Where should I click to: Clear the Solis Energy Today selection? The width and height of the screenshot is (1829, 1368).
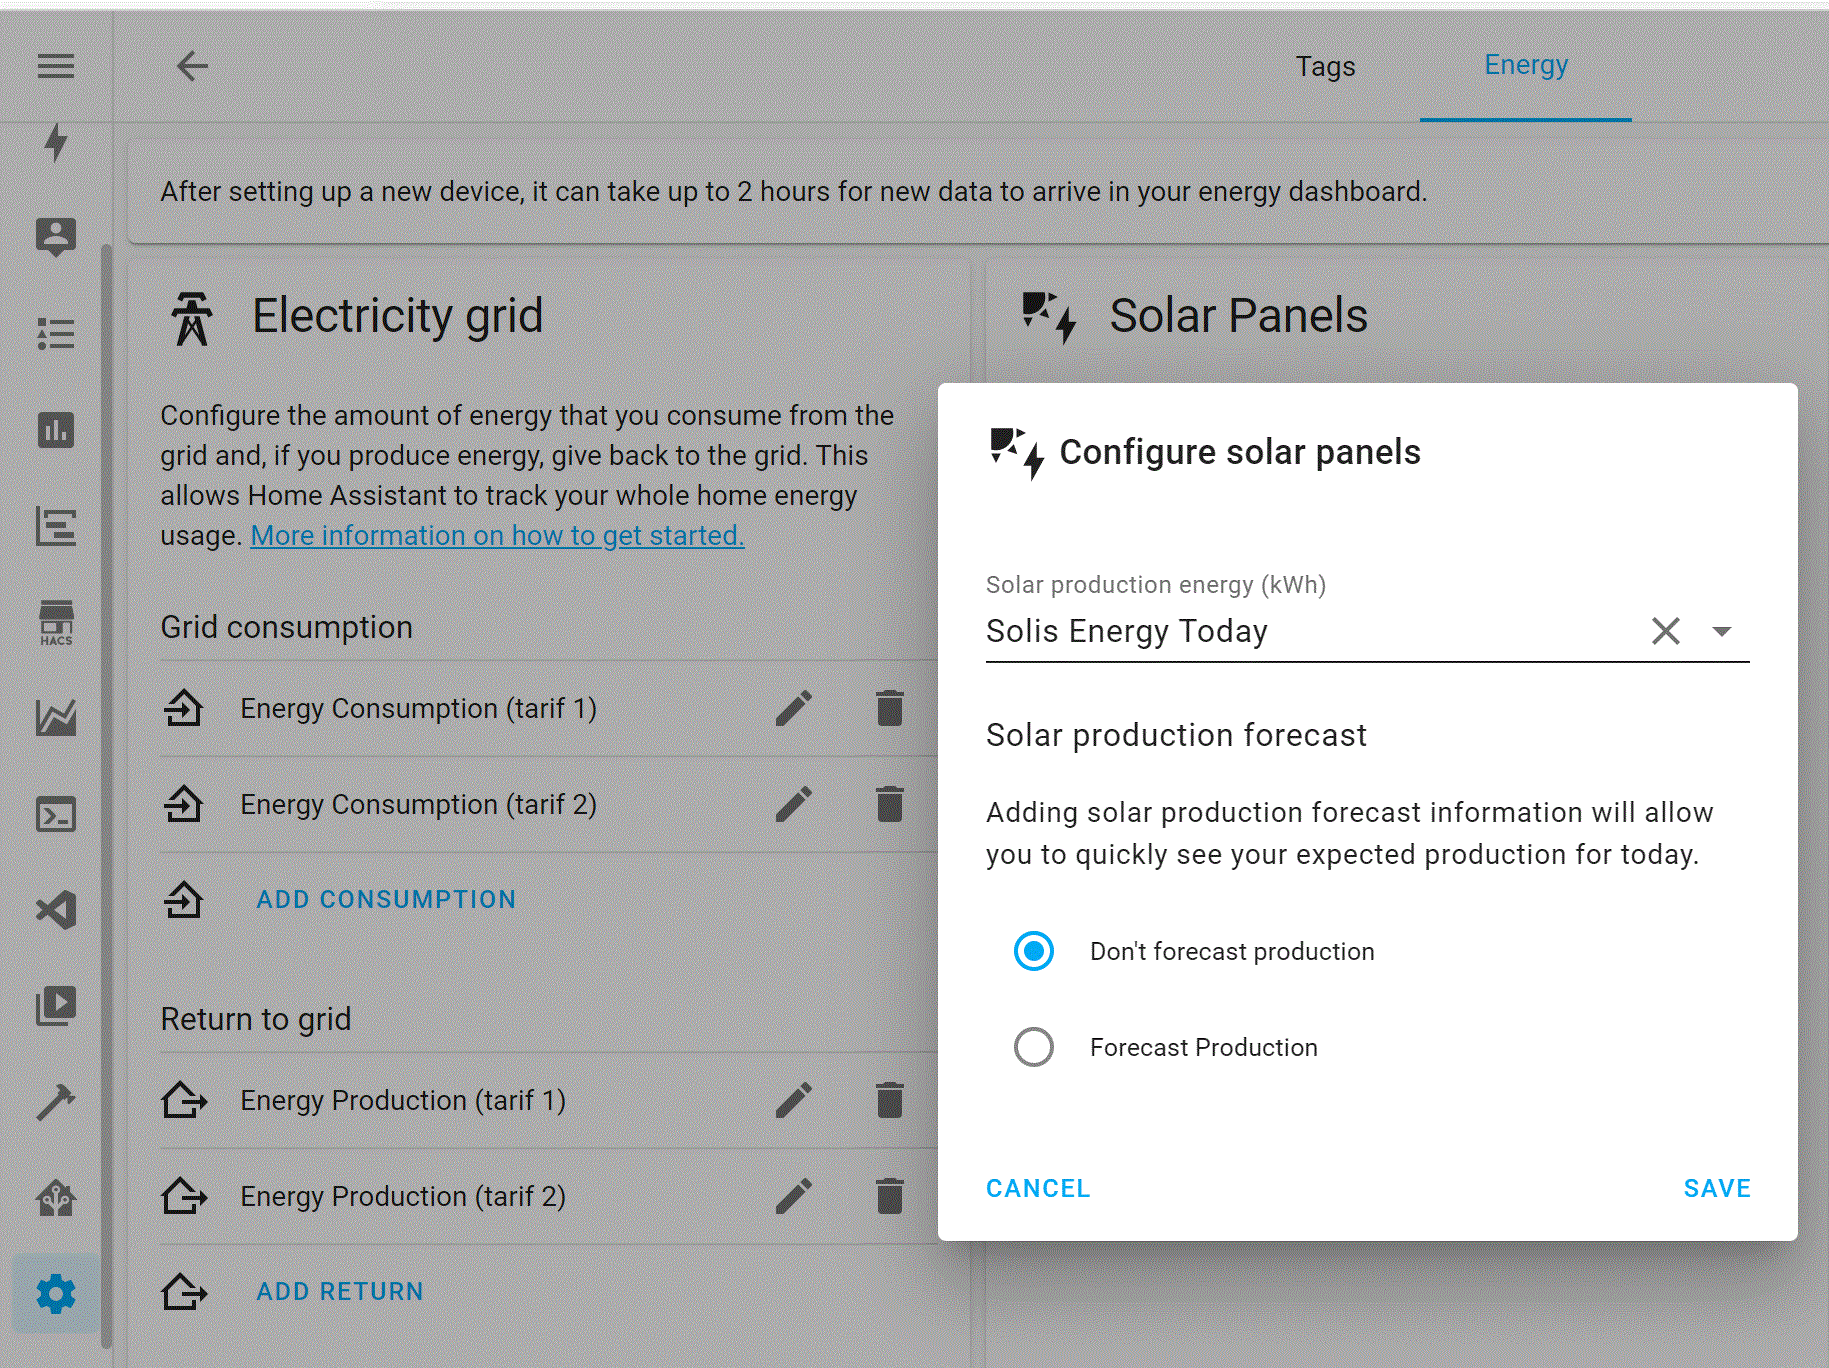coord(1665,631)
